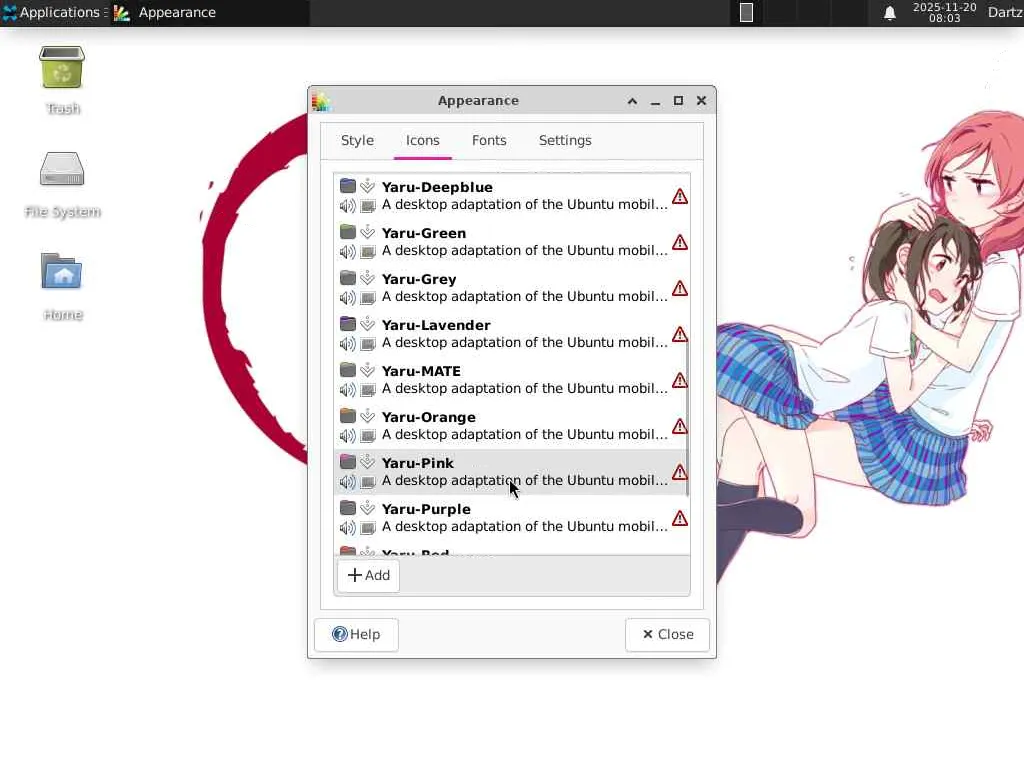Select the Yaru-Orange theme name
1024x768 pixels.
(x=428, y=417)
